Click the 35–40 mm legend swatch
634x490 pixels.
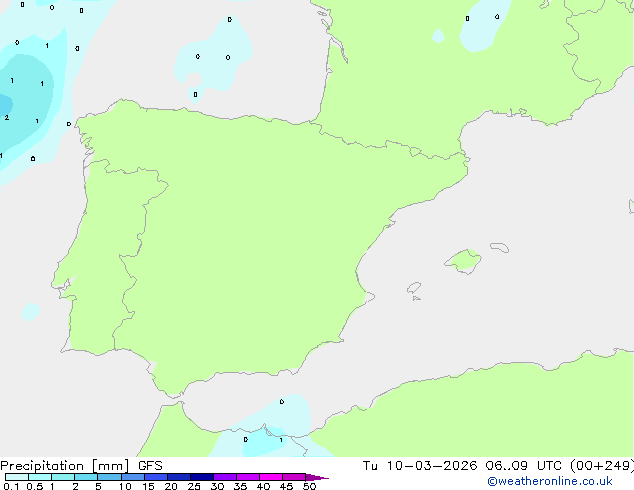click(248, 477)
